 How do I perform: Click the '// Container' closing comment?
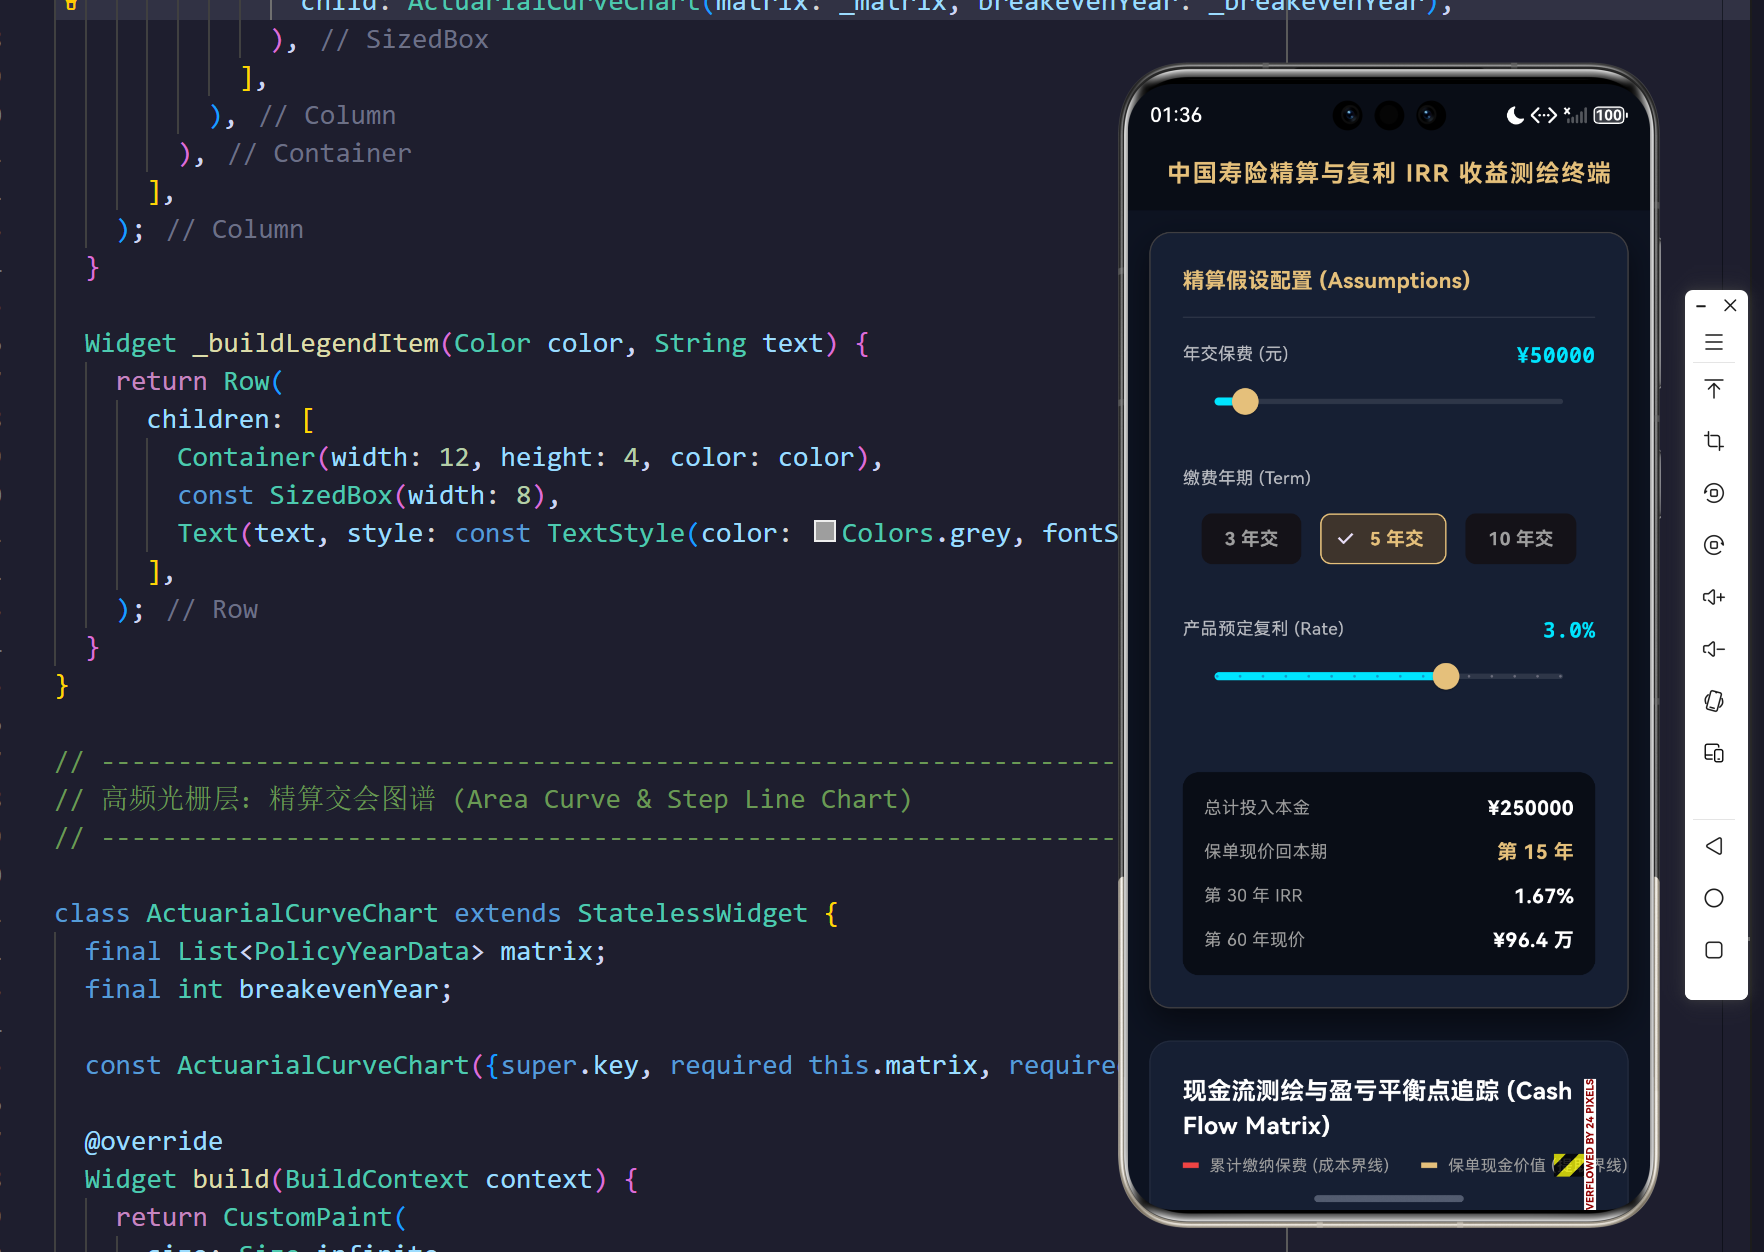(x=319, y=153)
